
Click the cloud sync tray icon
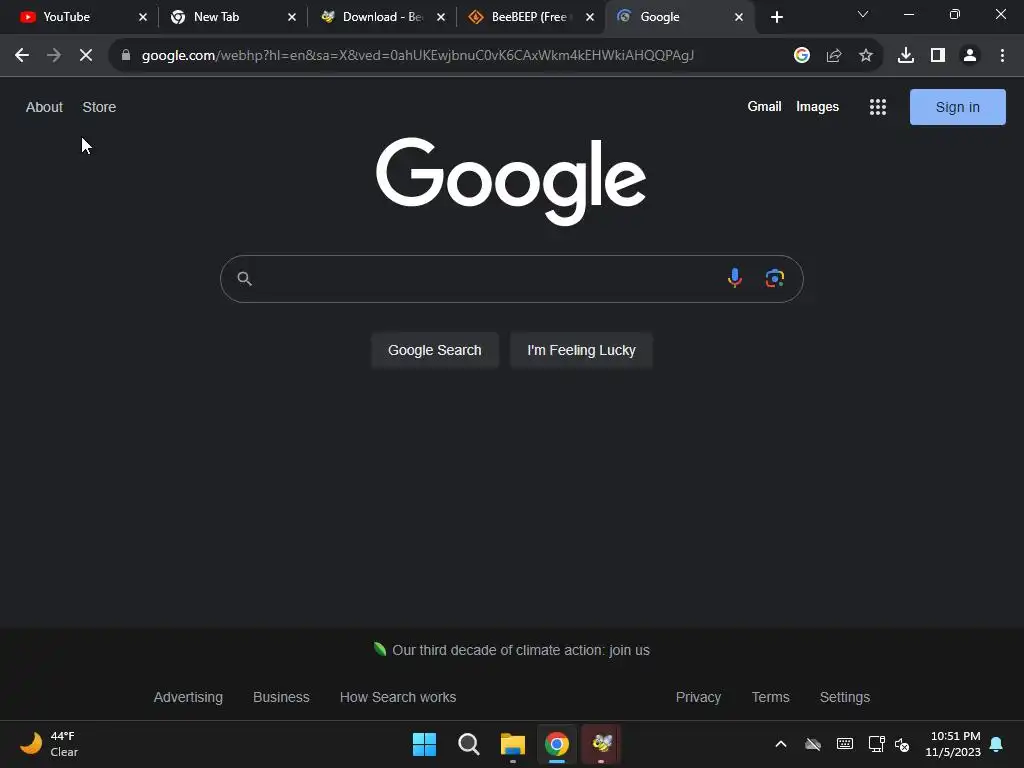812,744
